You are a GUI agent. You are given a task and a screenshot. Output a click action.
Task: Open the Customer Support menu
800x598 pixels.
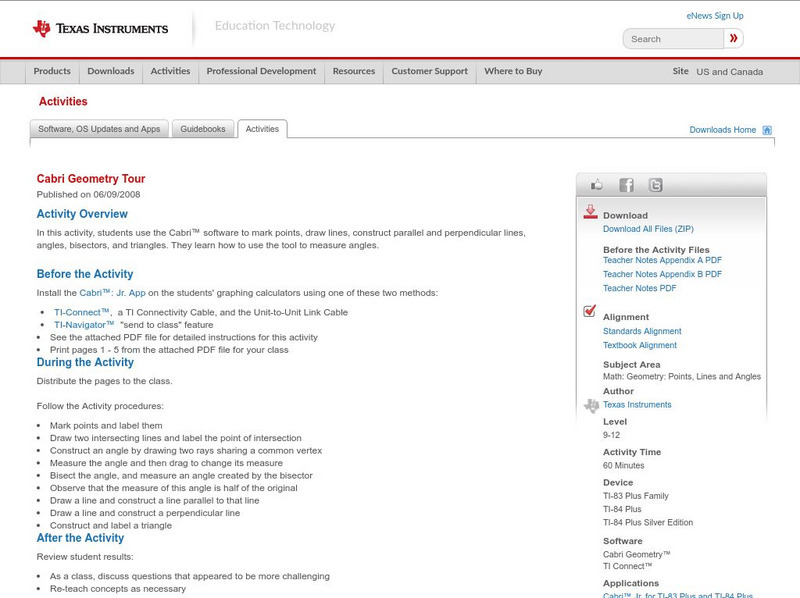click(x=430, y=71)
